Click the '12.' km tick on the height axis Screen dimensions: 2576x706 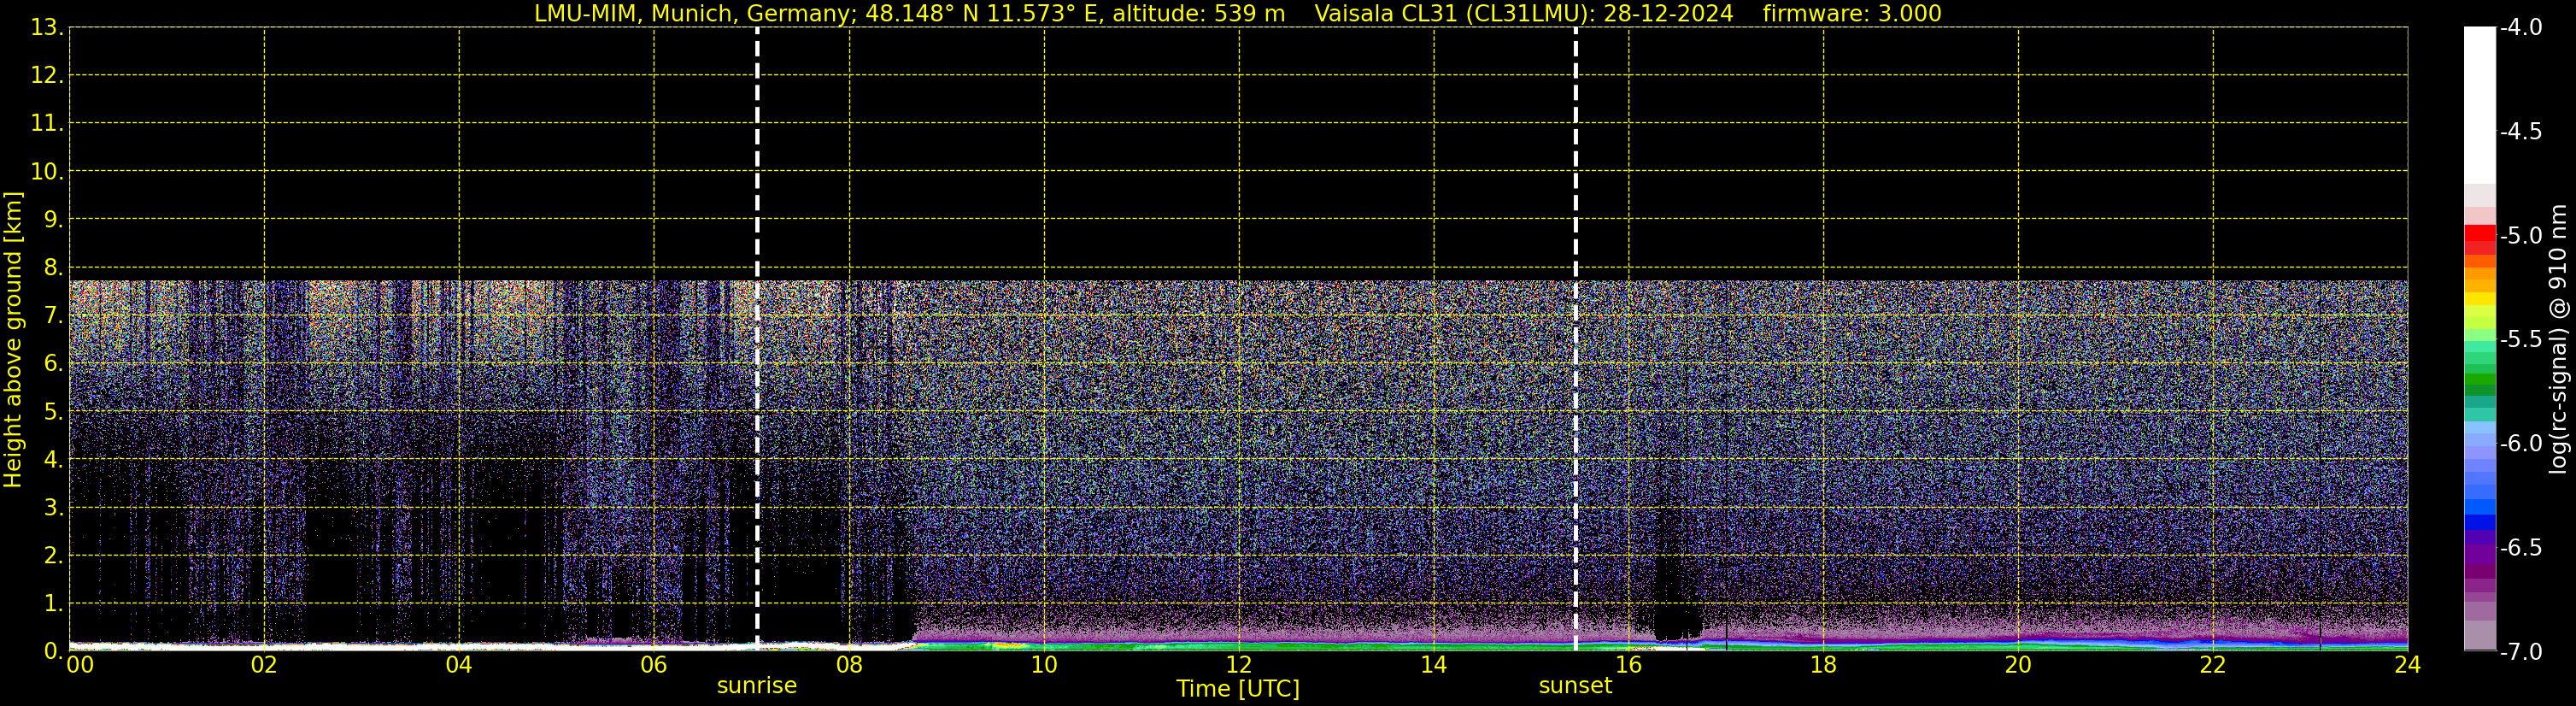[x=47, y=75]
